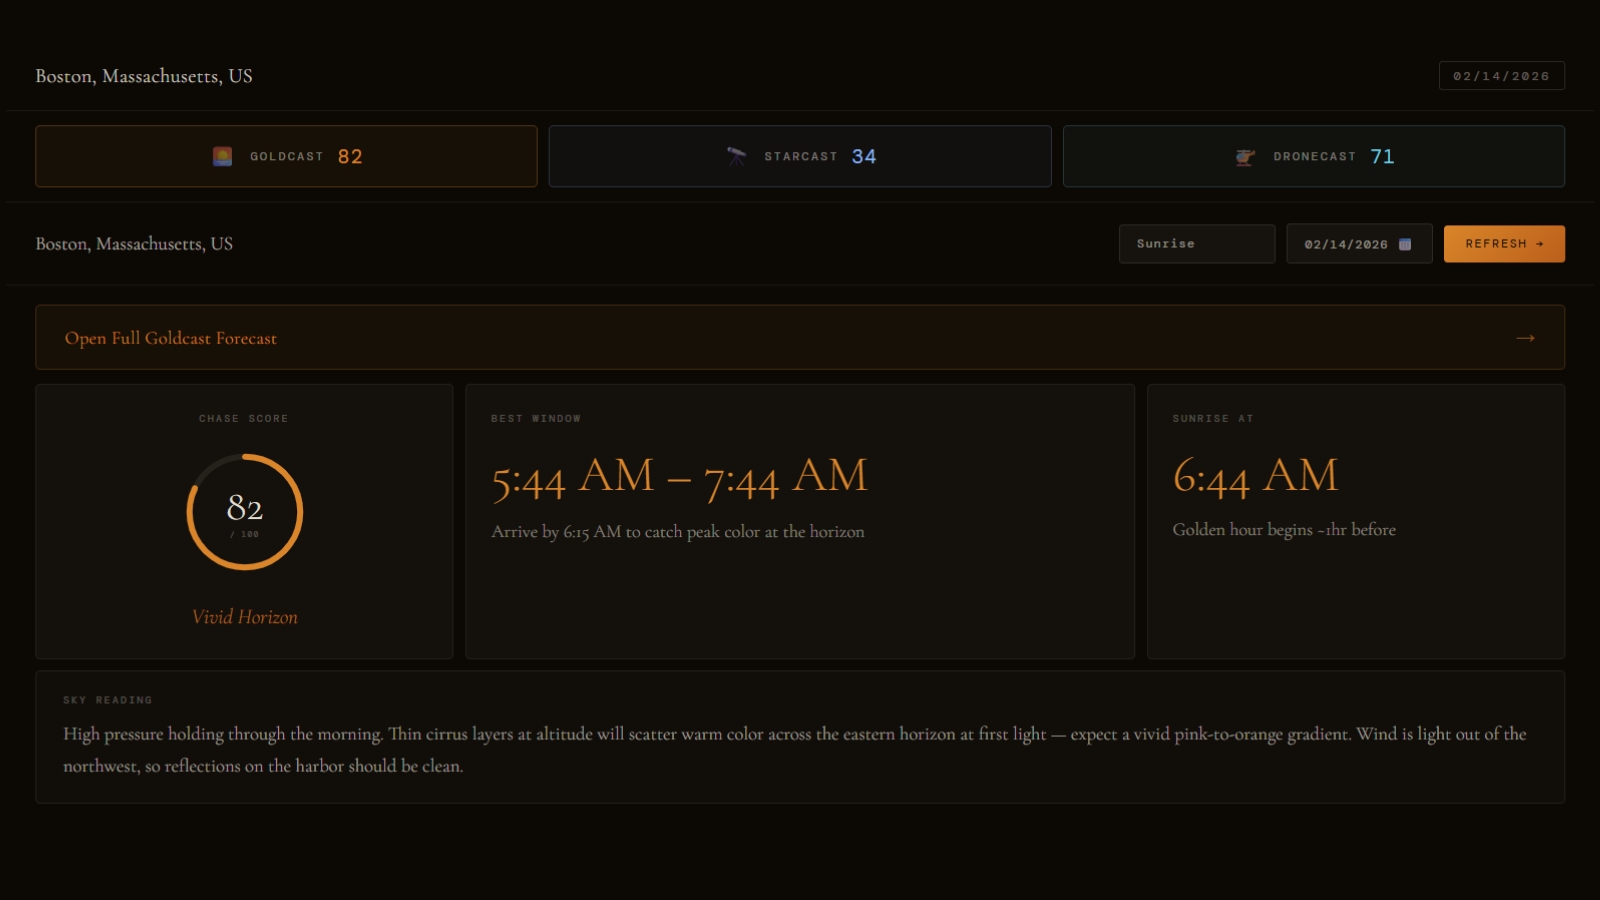The width and height of the screenshot is (1600, 900).
Task: Click the Sky Reading summary text
Action: [795, 749]
